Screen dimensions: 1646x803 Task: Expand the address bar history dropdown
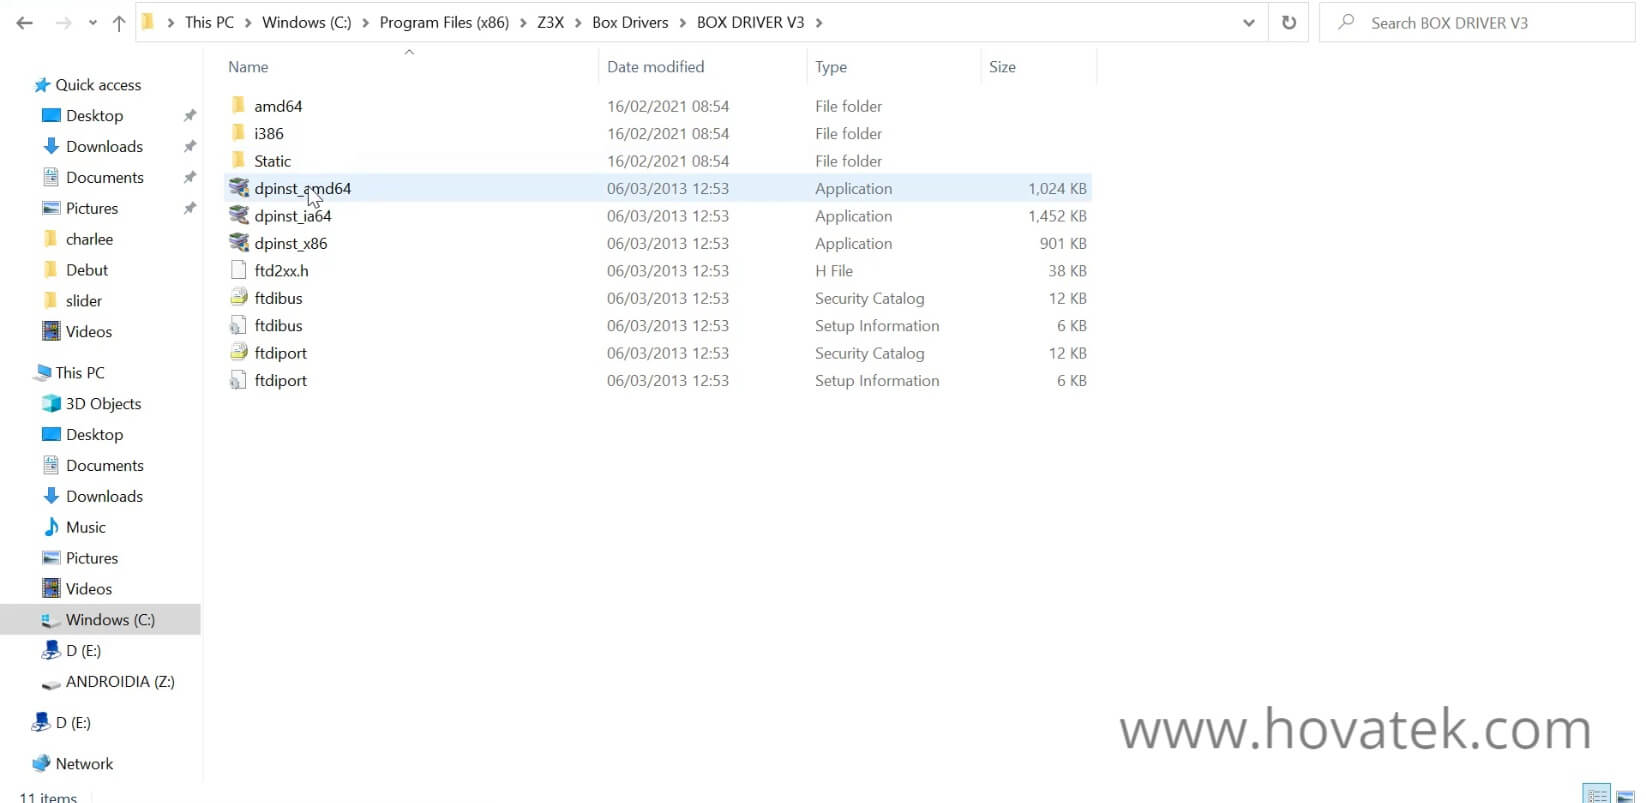(1248, 23)
